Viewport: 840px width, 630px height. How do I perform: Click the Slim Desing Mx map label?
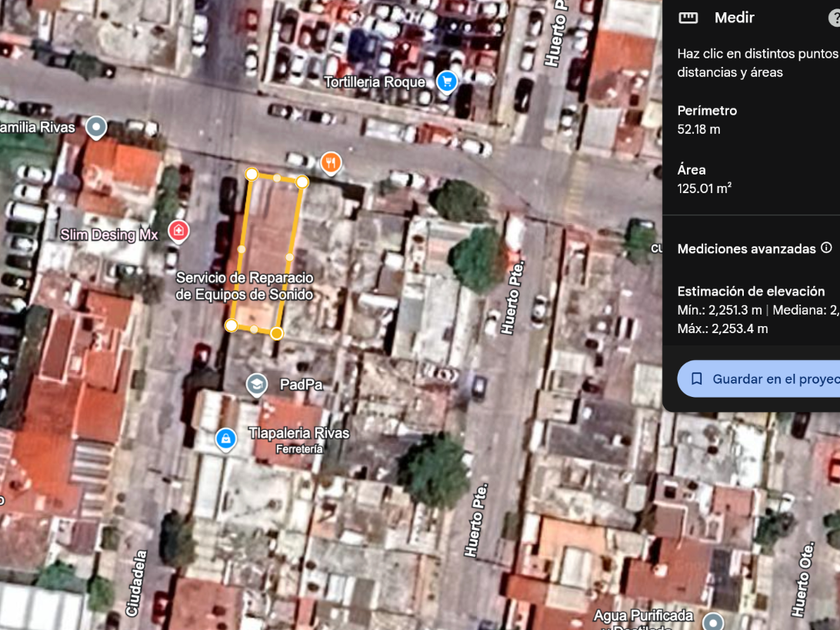pos(109,235)
